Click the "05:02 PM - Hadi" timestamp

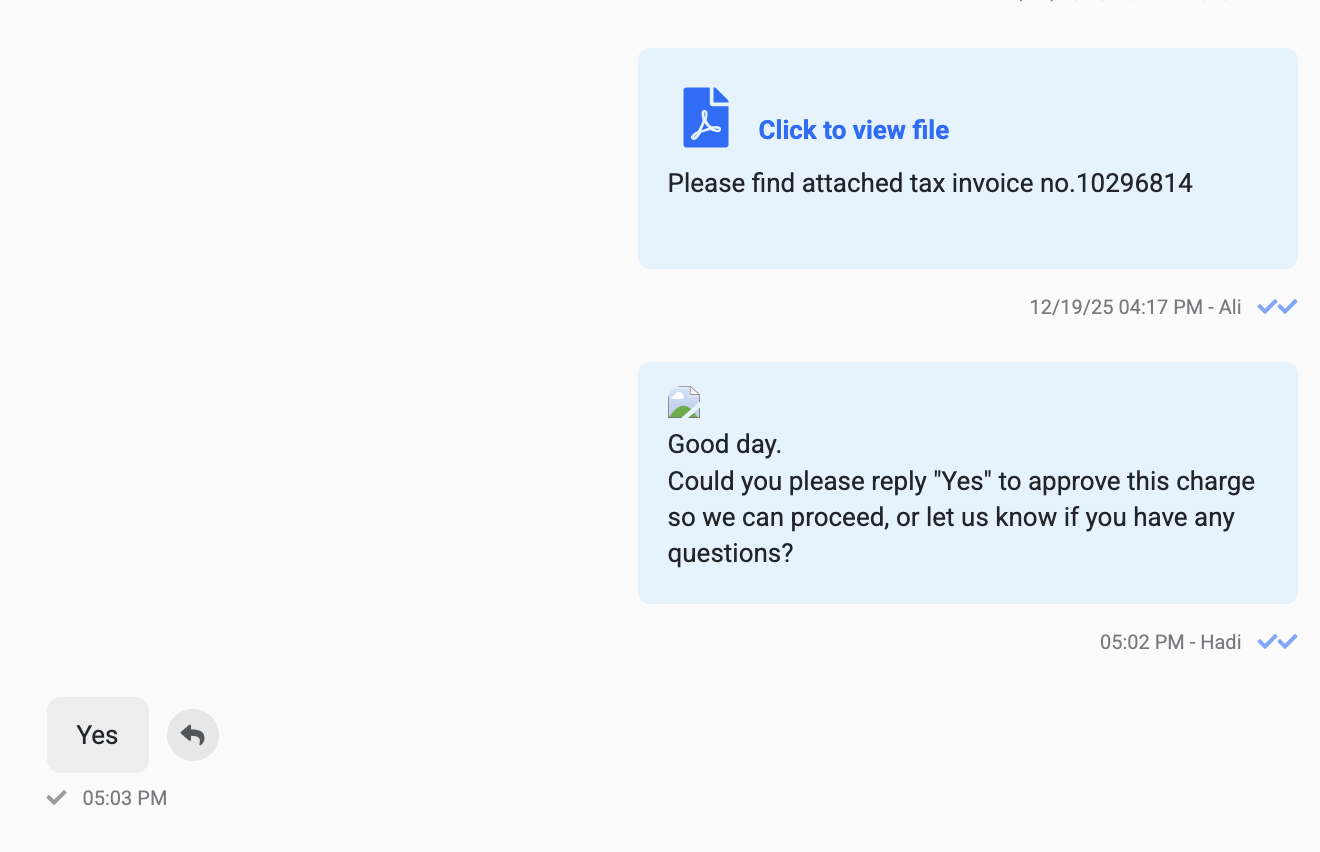click(x=1170, y=642)
